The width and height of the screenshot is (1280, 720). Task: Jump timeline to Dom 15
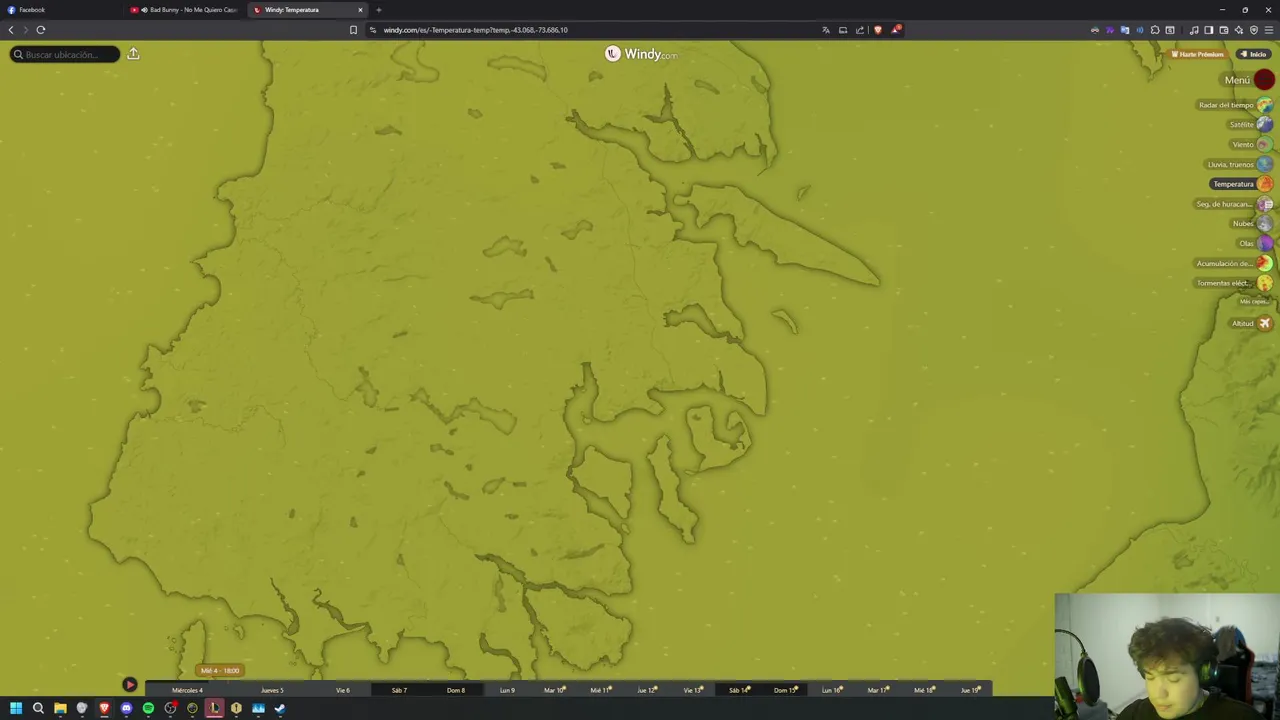pyautogui.click(x=785, y=690)
